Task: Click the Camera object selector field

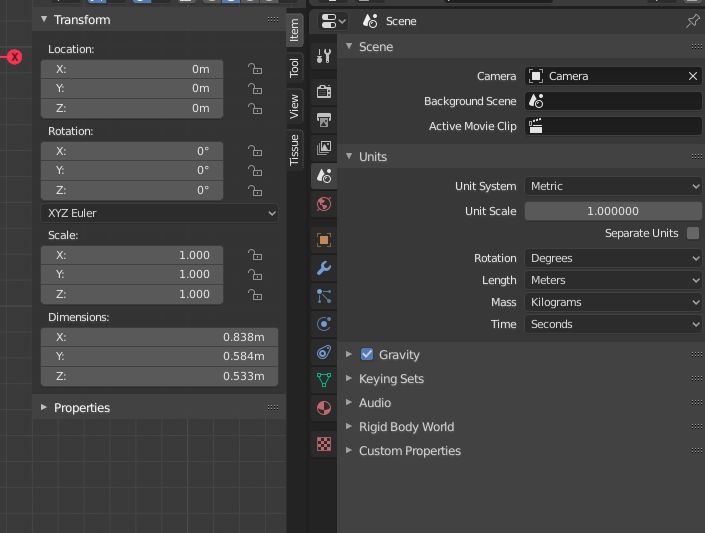Action: [x=613, y=76]
